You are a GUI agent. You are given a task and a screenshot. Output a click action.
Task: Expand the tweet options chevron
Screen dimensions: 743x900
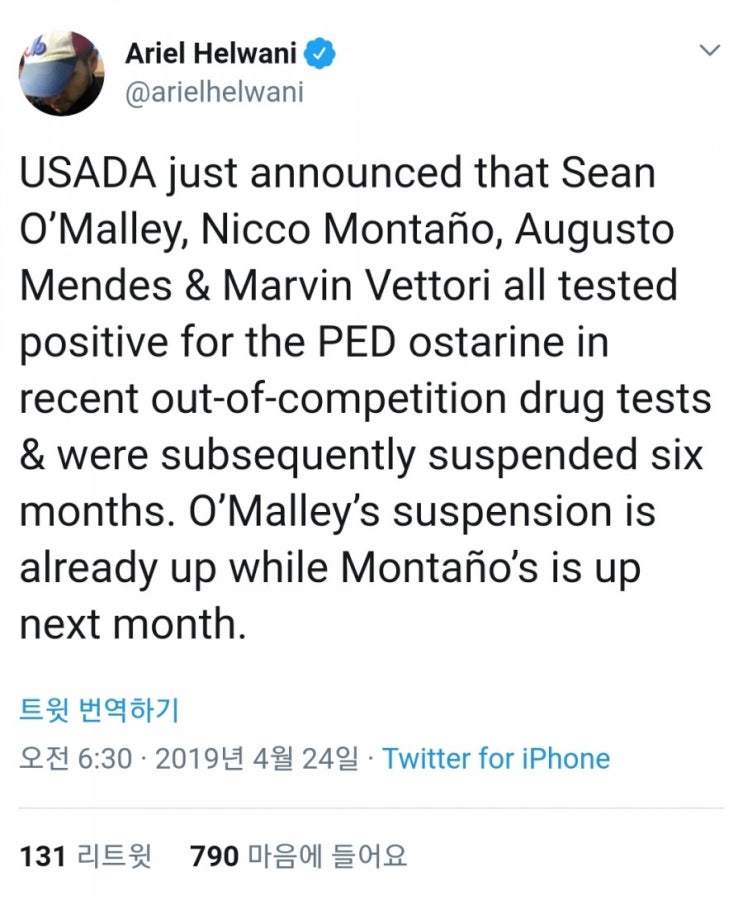click(x=710, y=51)
